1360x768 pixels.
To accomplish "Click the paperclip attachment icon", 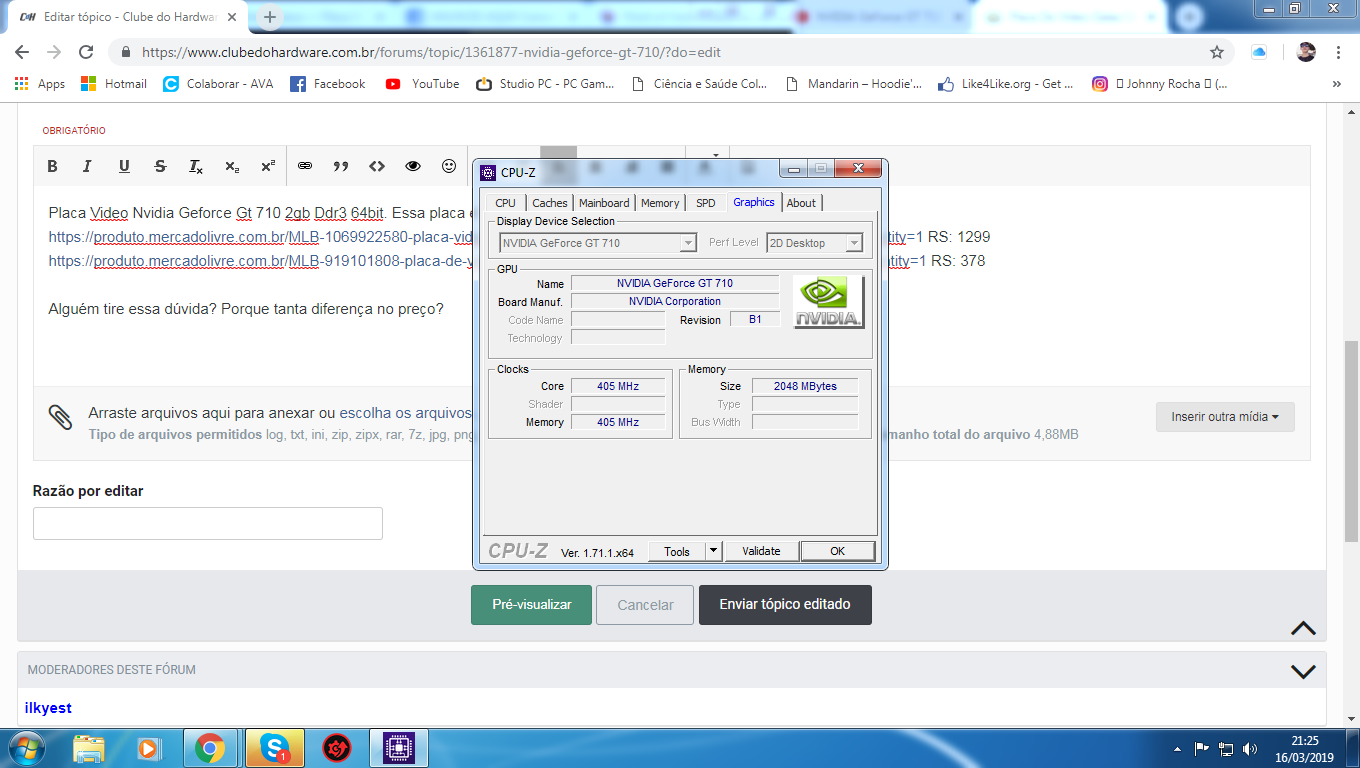I will pyautogui.click(x=60, y=417).
